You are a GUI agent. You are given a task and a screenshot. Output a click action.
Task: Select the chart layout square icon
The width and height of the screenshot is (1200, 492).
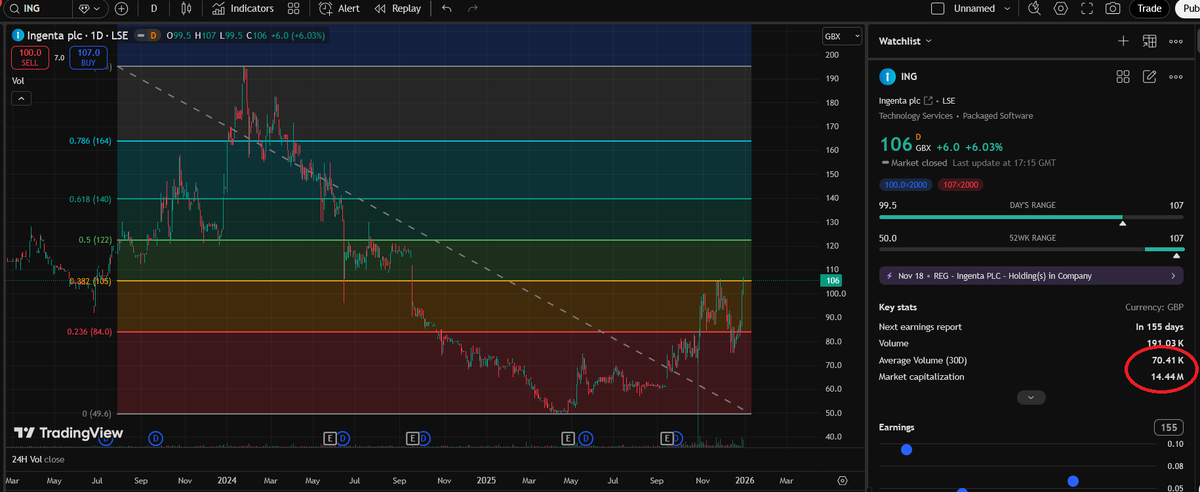click(x=937, y=8)
